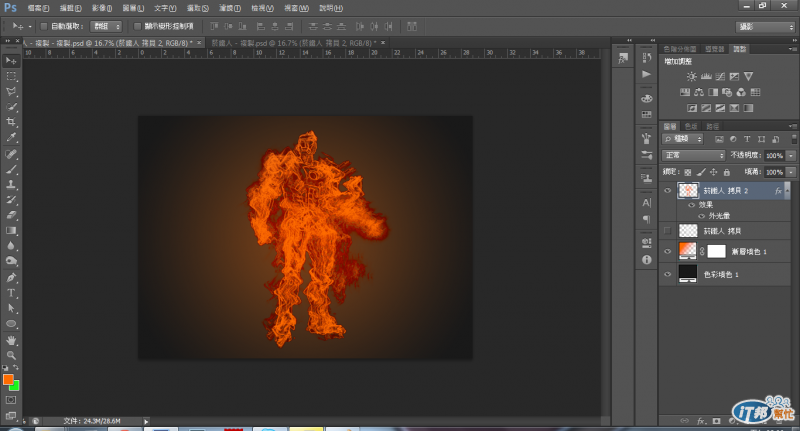This screenshot has height=431, width=800.
Task: Select the Hand tool
Action: click(11, 340)
